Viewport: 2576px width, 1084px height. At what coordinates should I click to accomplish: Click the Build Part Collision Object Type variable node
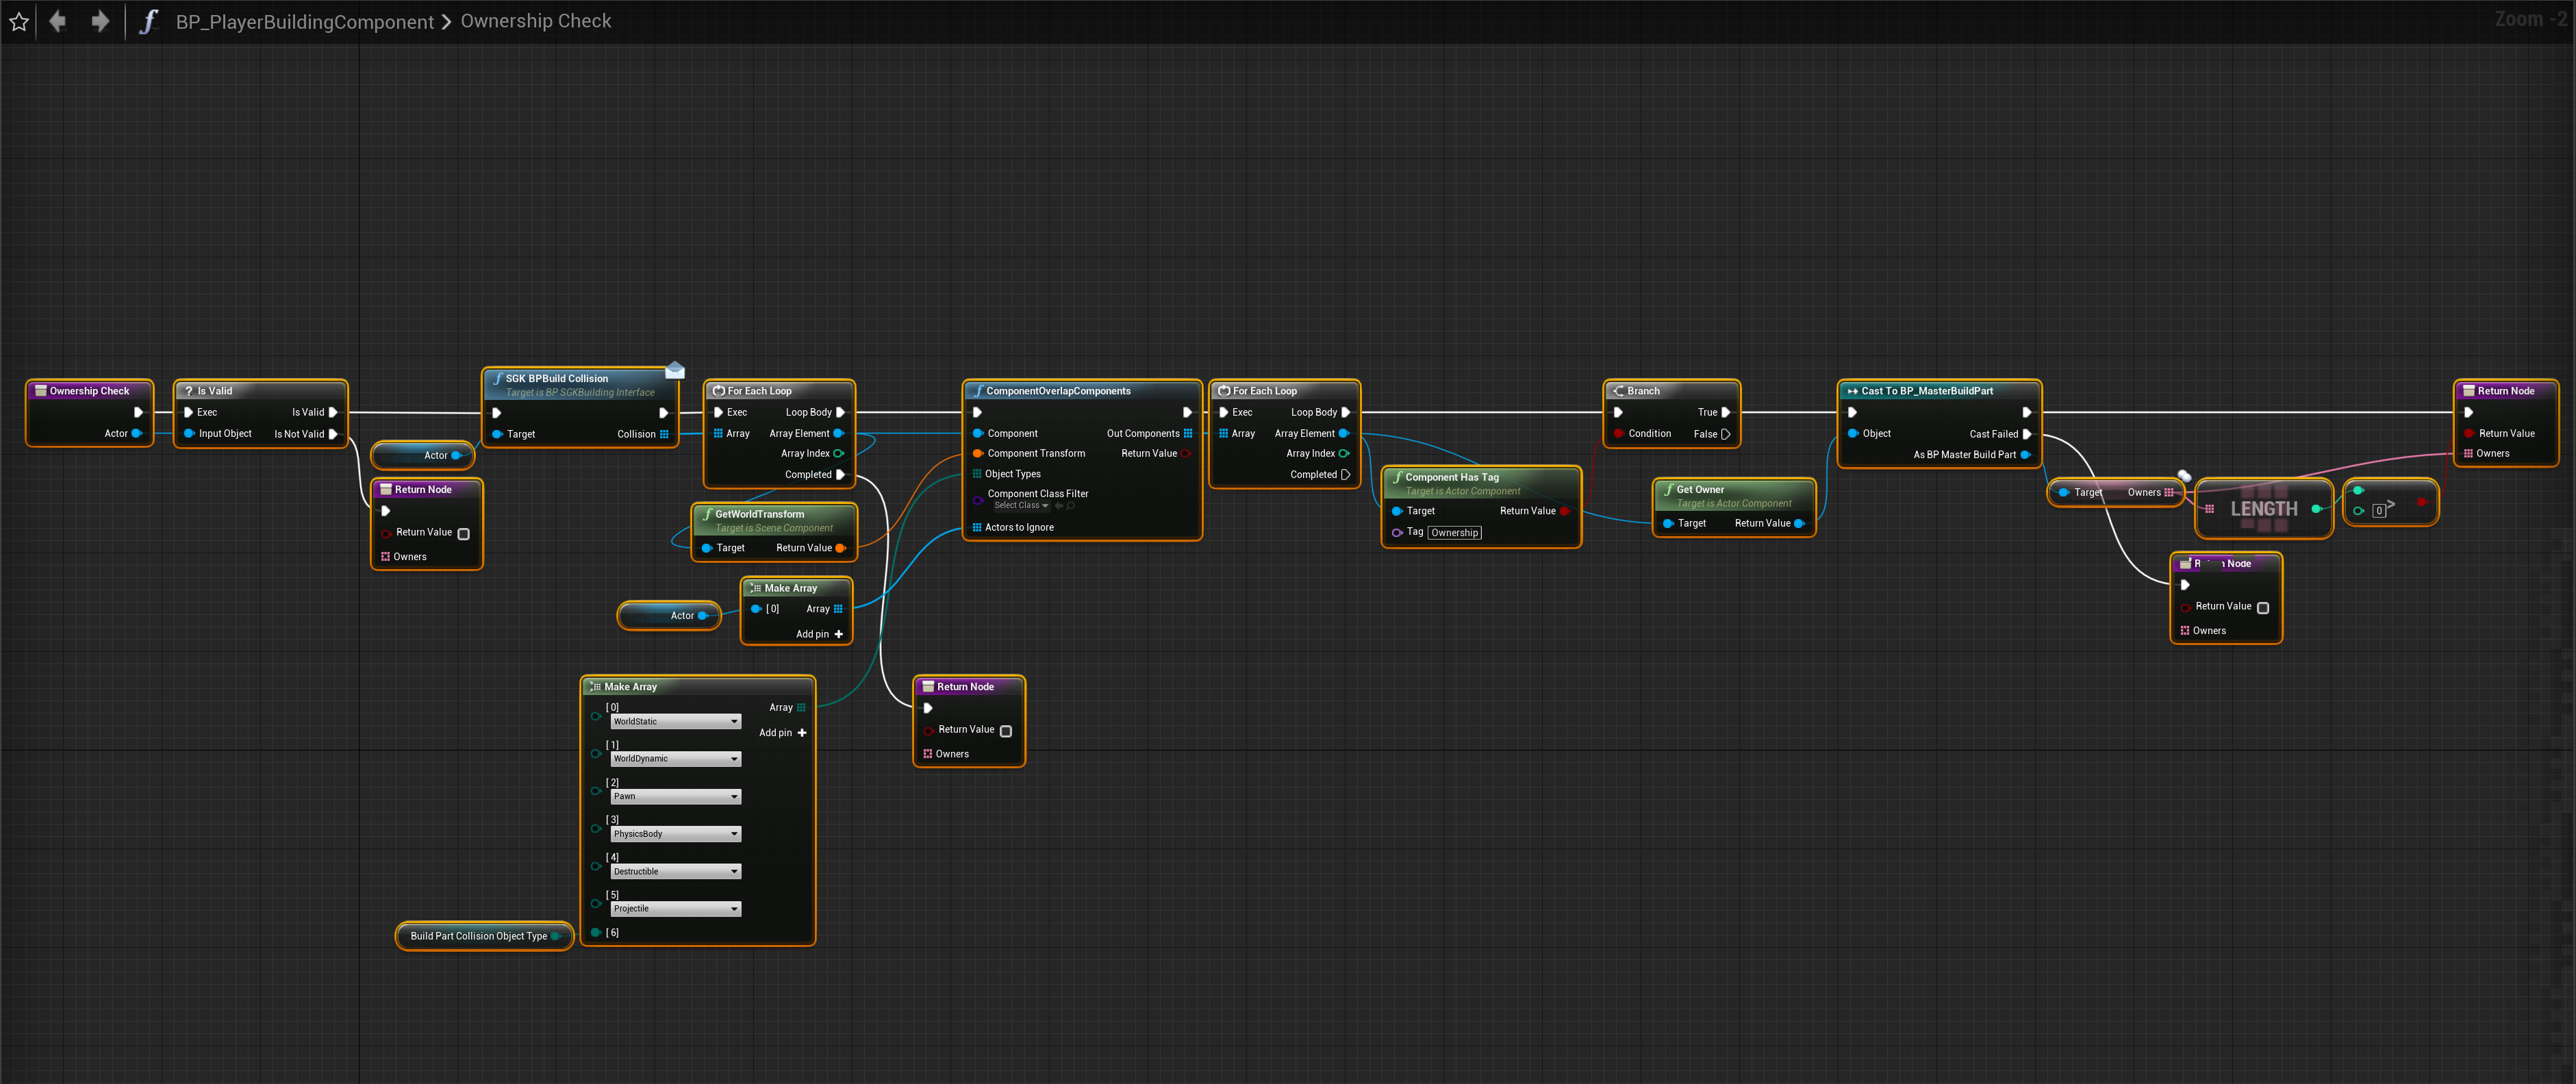(478, 936)
